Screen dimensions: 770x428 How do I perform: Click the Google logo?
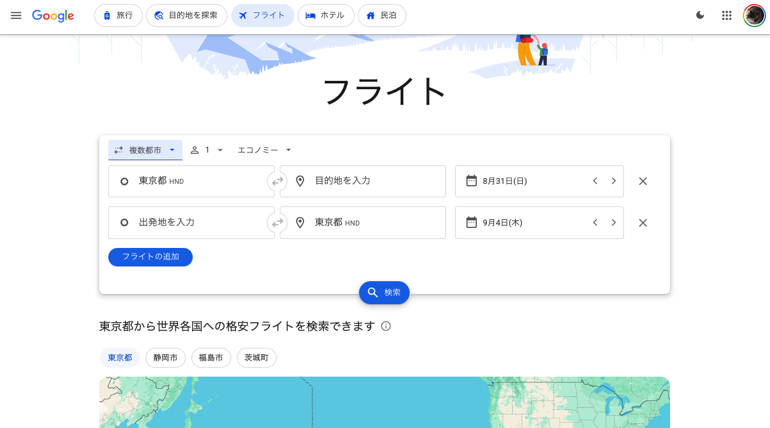(x=53, y=16)
